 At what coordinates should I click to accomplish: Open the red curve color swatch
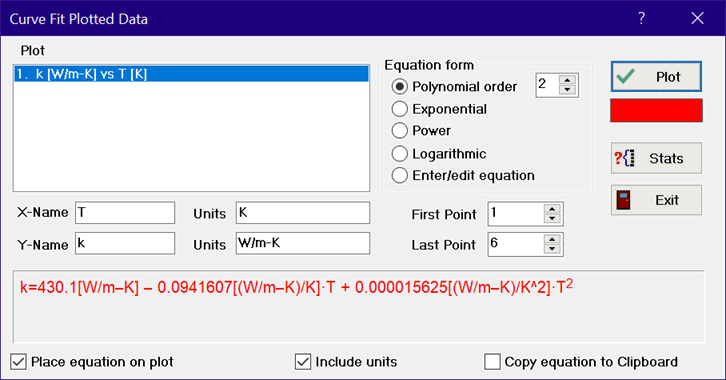coord(656,111)
